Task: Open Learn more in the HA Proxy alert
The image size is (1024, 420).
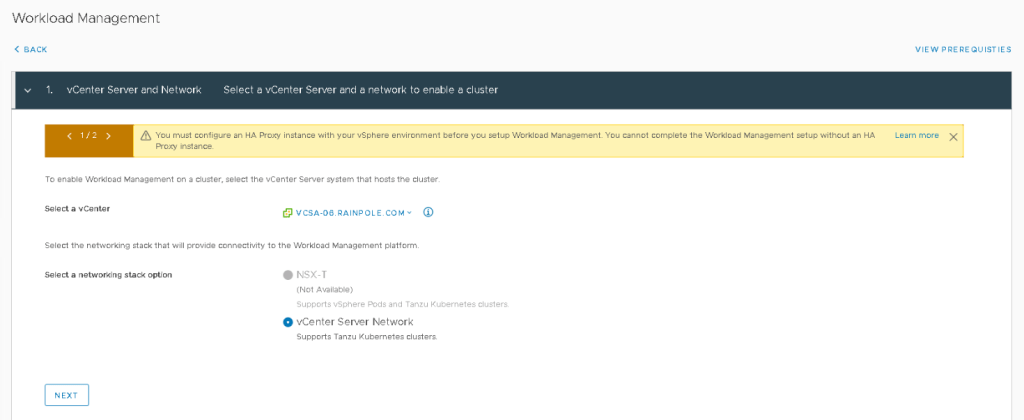Action: click(x=916, y=135)
